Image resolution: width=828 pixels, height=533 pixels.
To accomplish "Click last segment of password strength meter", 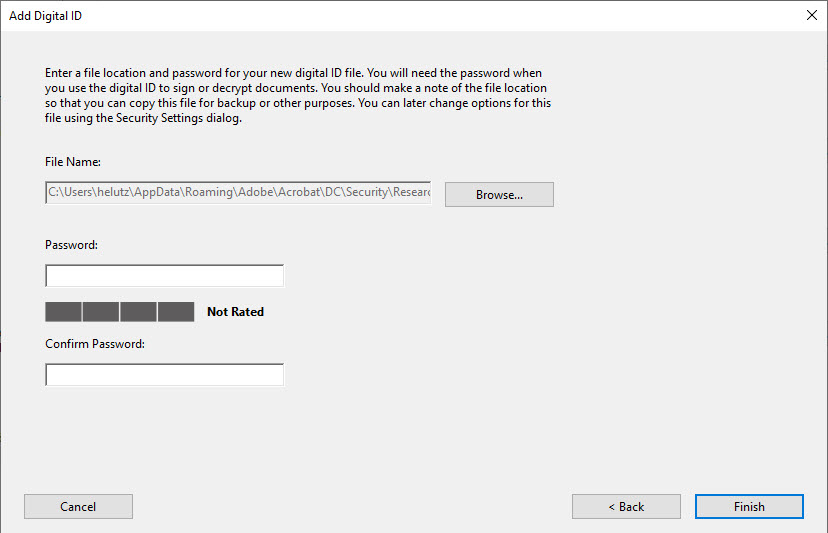I will click(x=176, y=312).
